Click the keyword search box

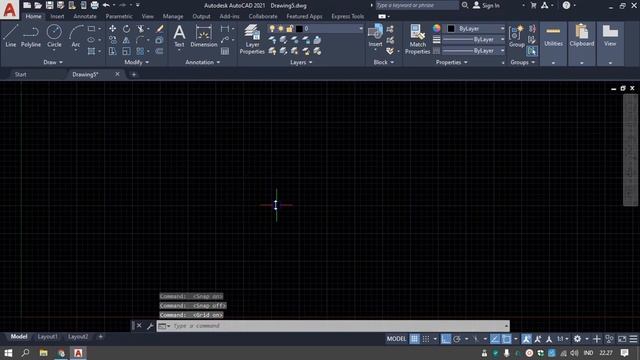(417, 5)
